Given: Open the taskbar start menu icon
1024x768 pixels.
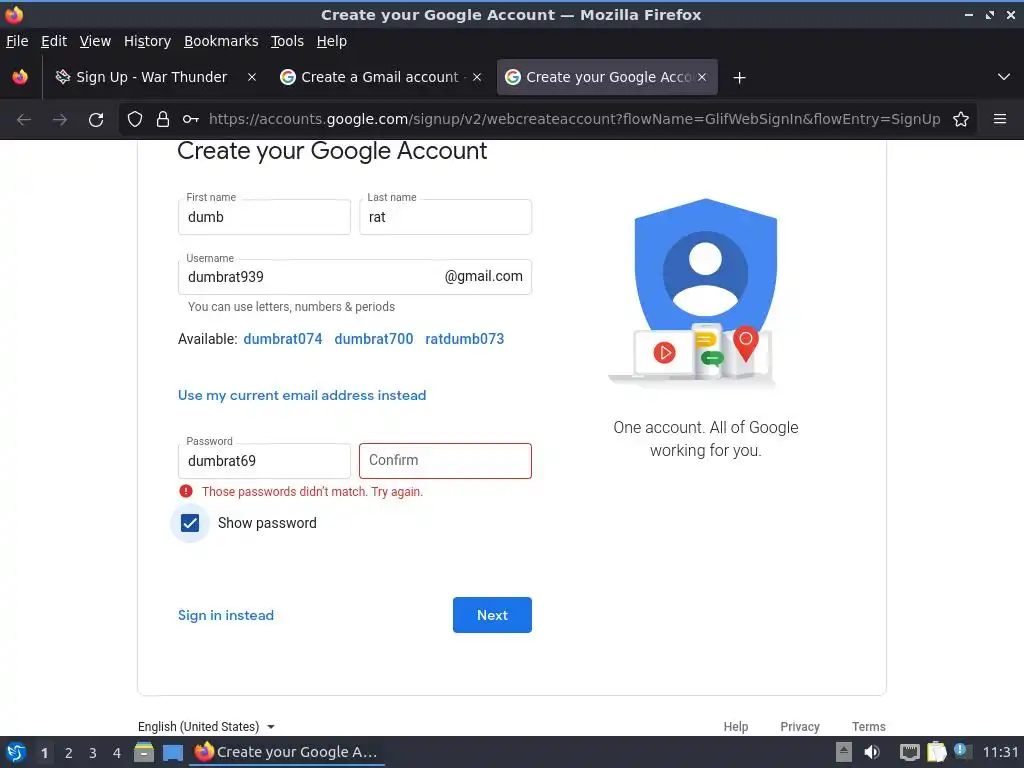Looking at the screenshot, I should tap(16, 752).
